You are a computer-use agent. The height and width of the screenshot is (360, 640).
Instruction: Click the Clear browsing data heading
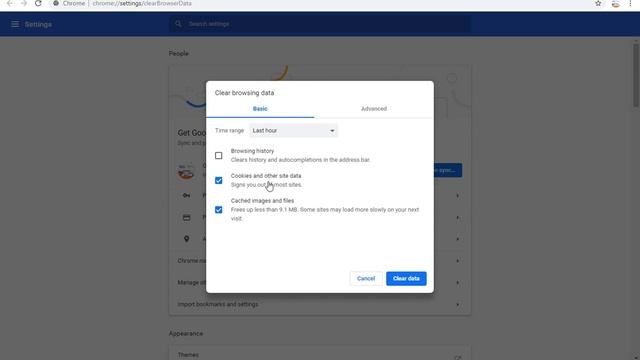point(244,93)
